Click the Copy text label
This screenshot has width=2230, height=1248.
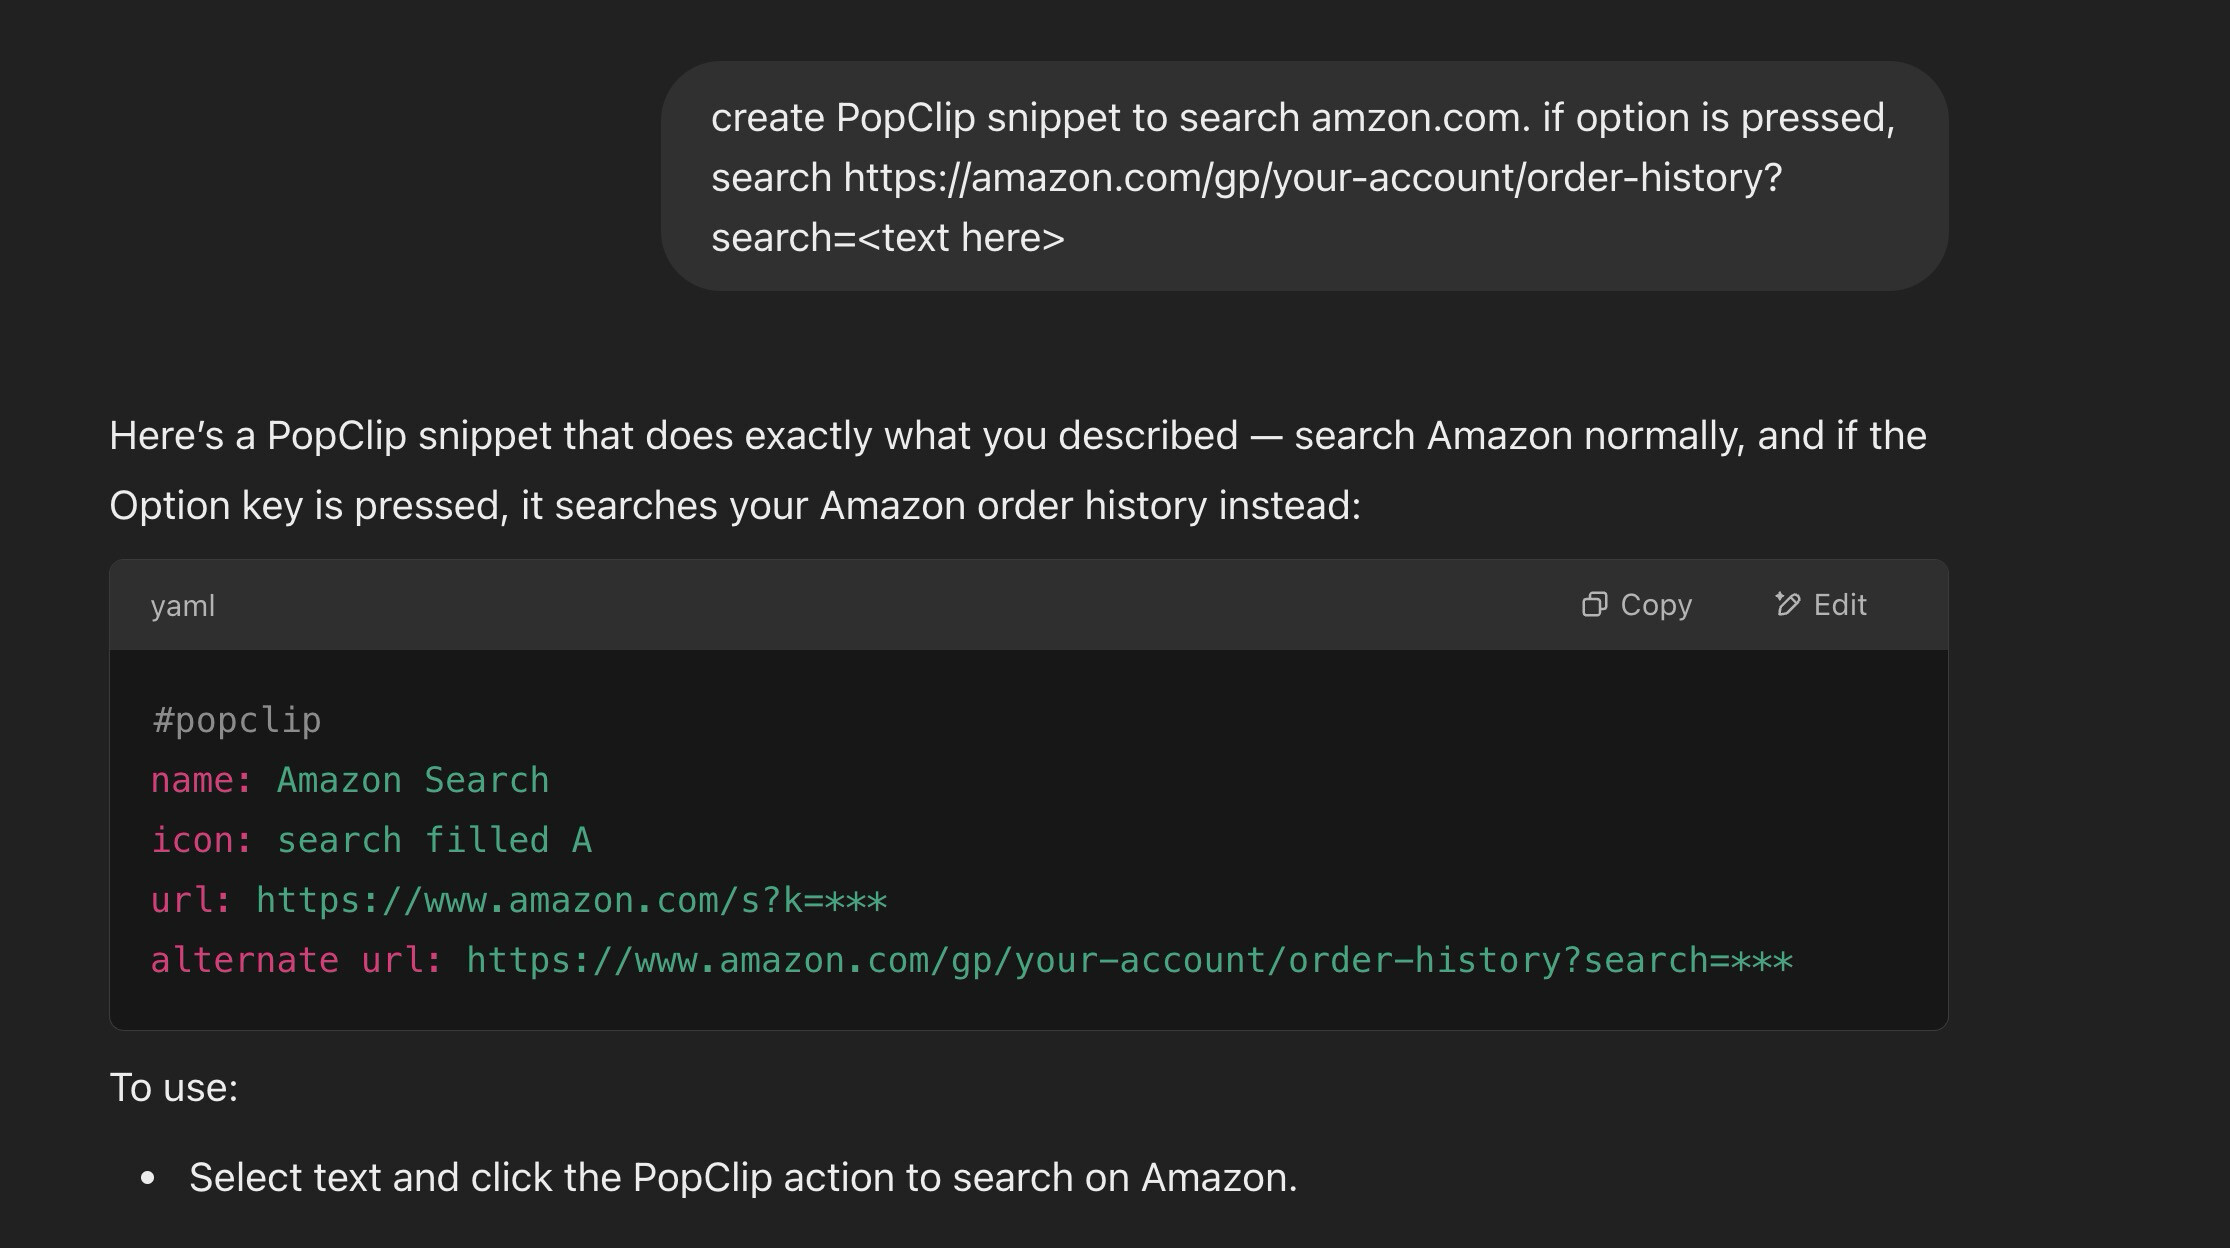pyautogui.click(x=1656, y=605)
